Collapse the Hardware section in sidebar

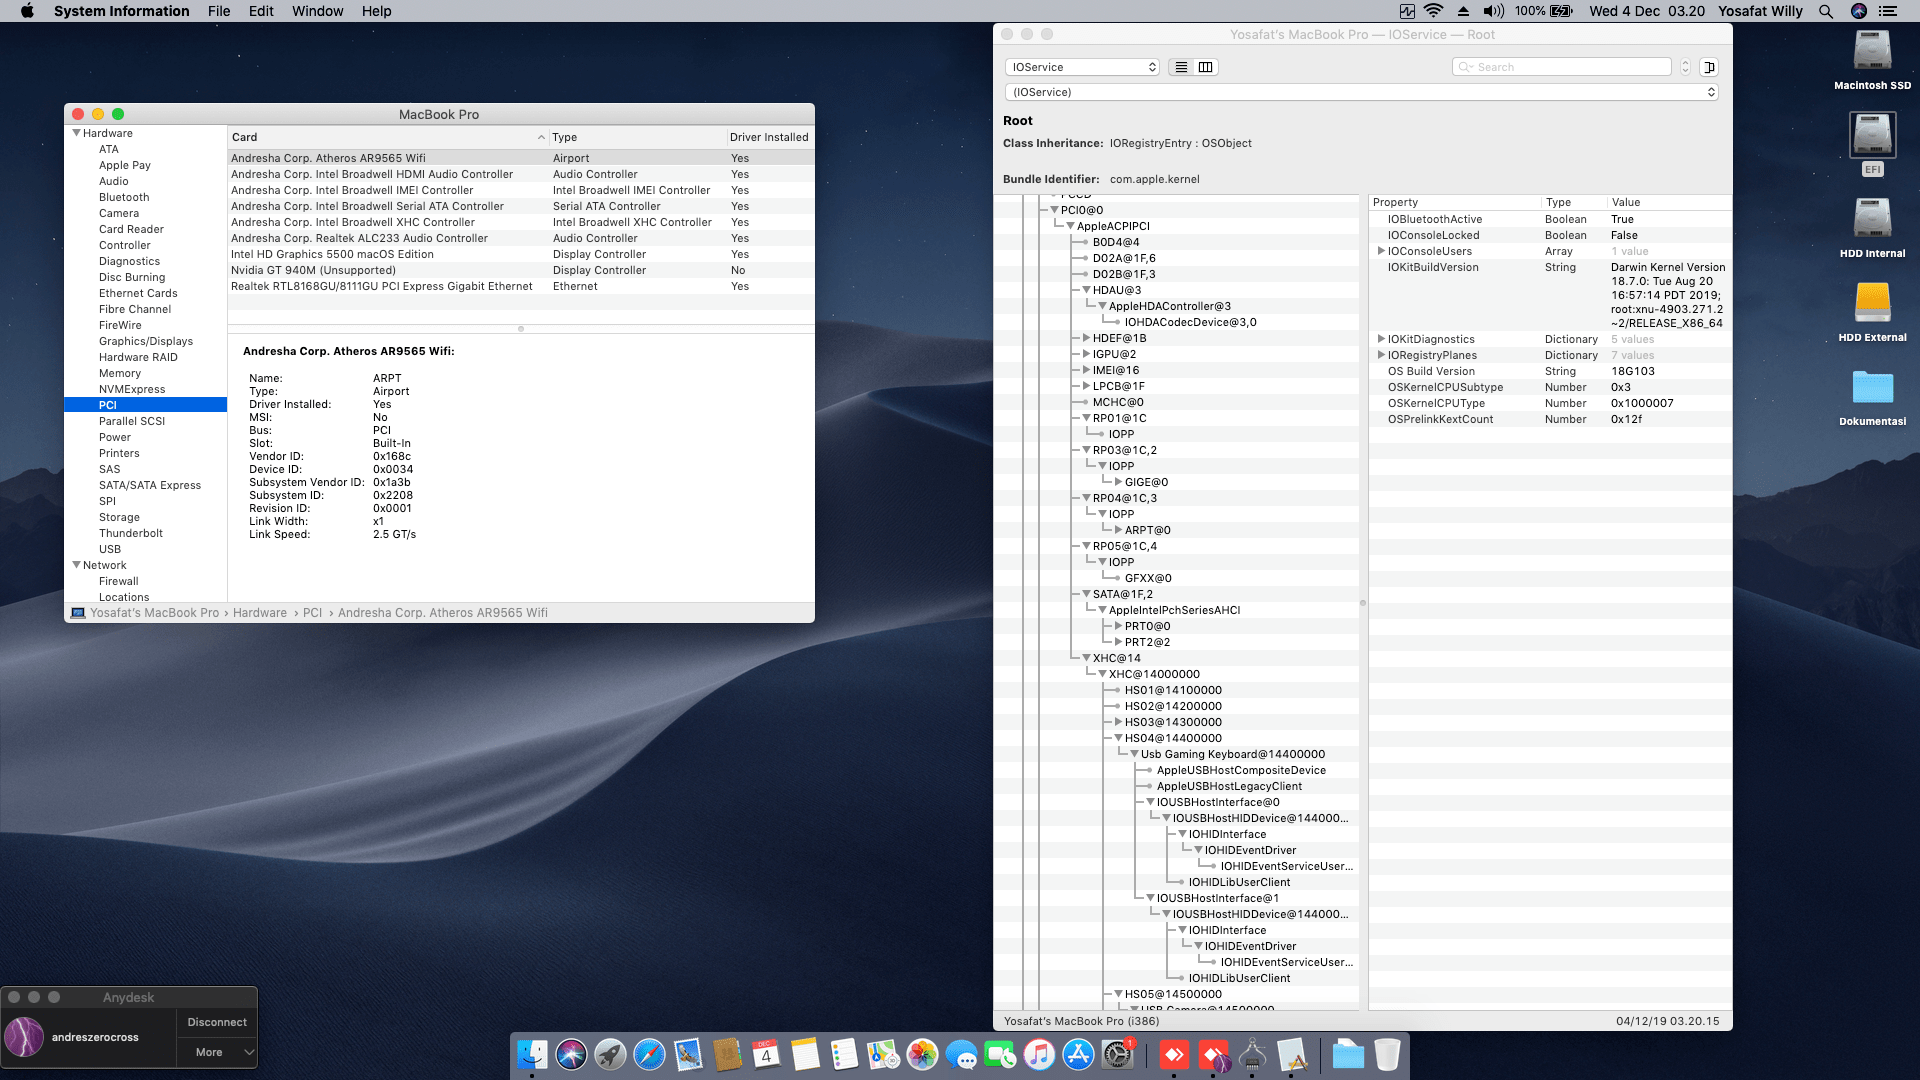pyautogui.click(x=76, y=133)
